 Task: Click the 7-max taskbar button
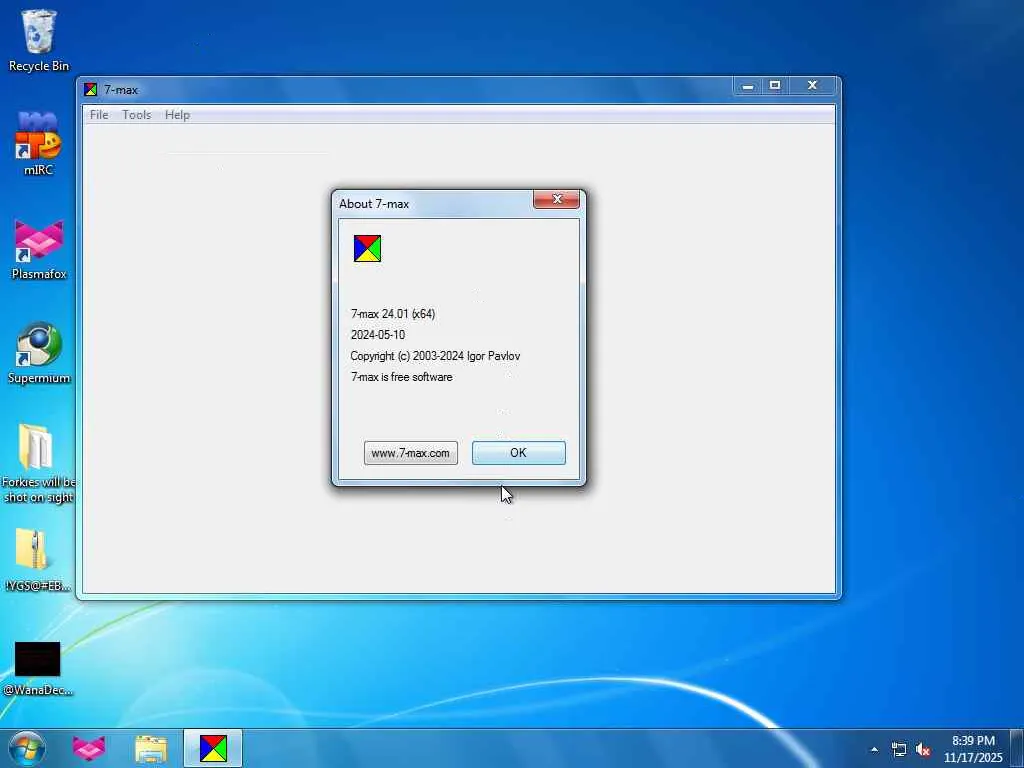pos(213,748)
